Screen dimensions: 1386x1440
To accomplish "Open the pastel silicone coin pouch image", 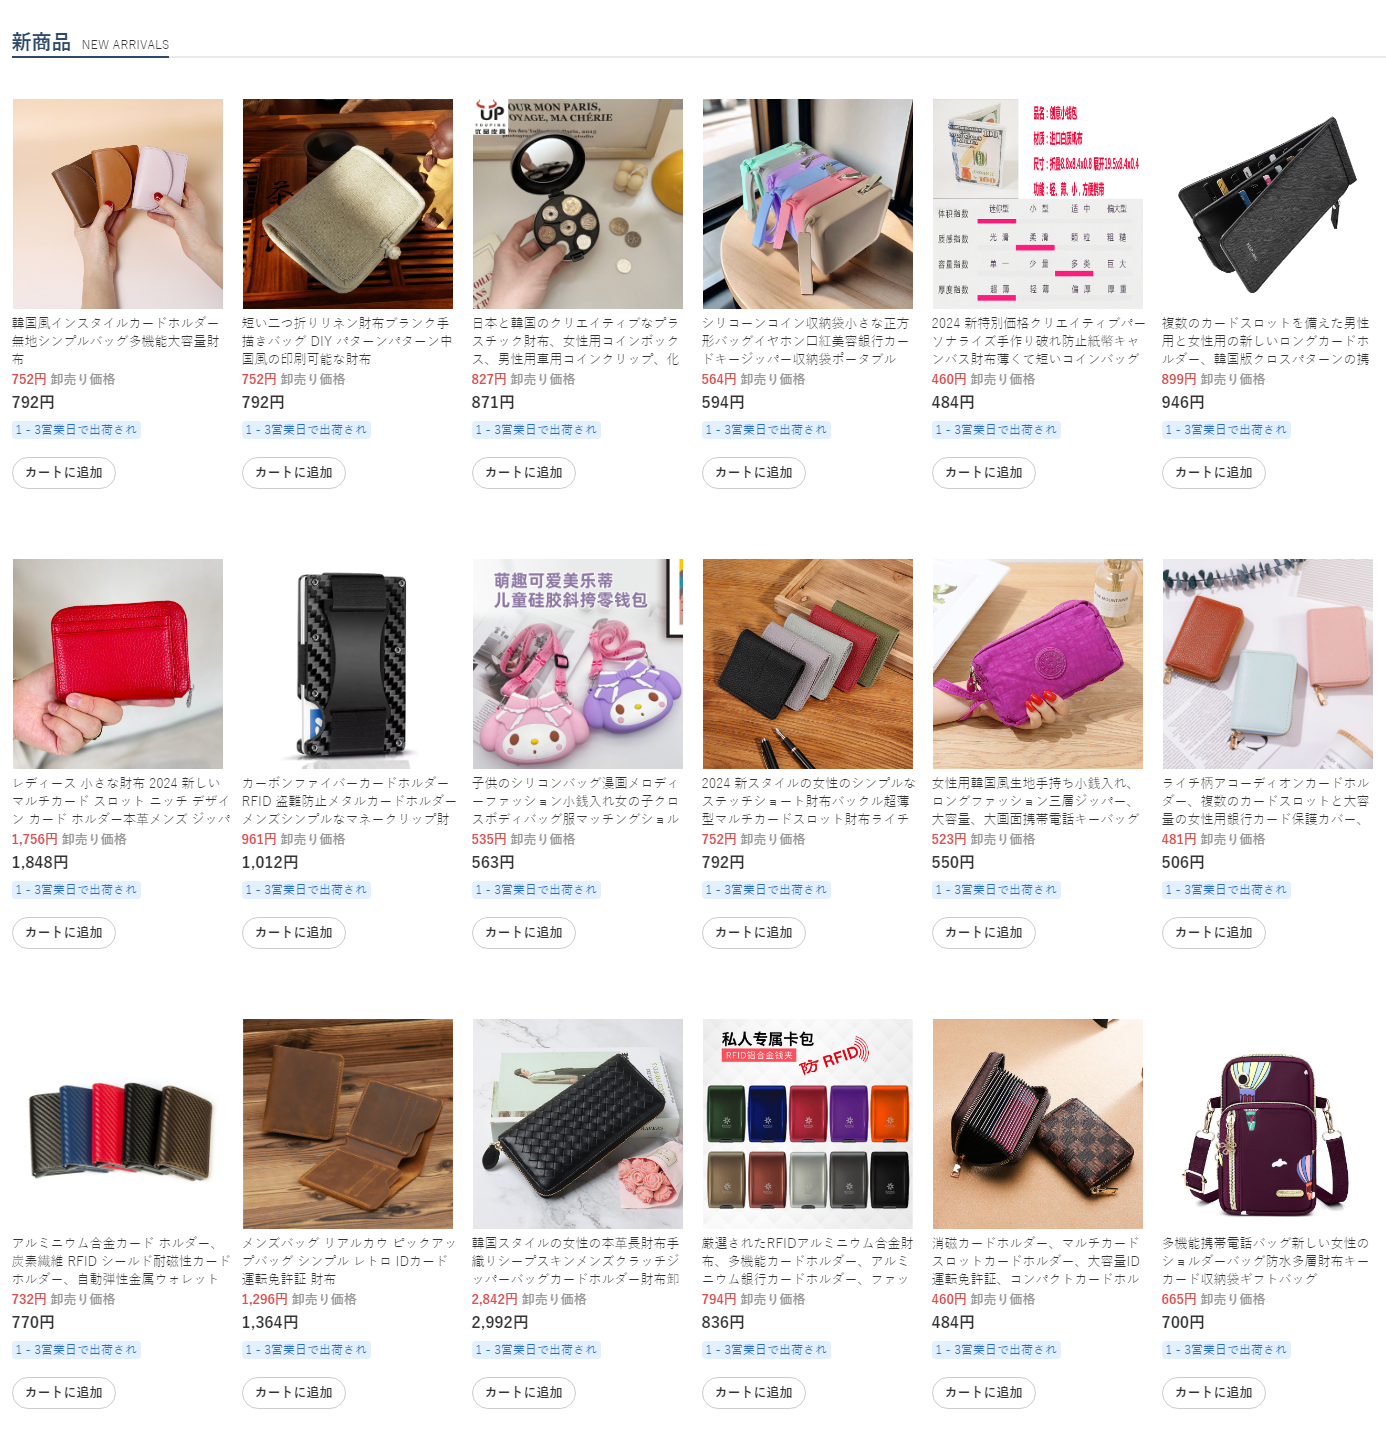I will pyautogui.click(x=808, y=204).
